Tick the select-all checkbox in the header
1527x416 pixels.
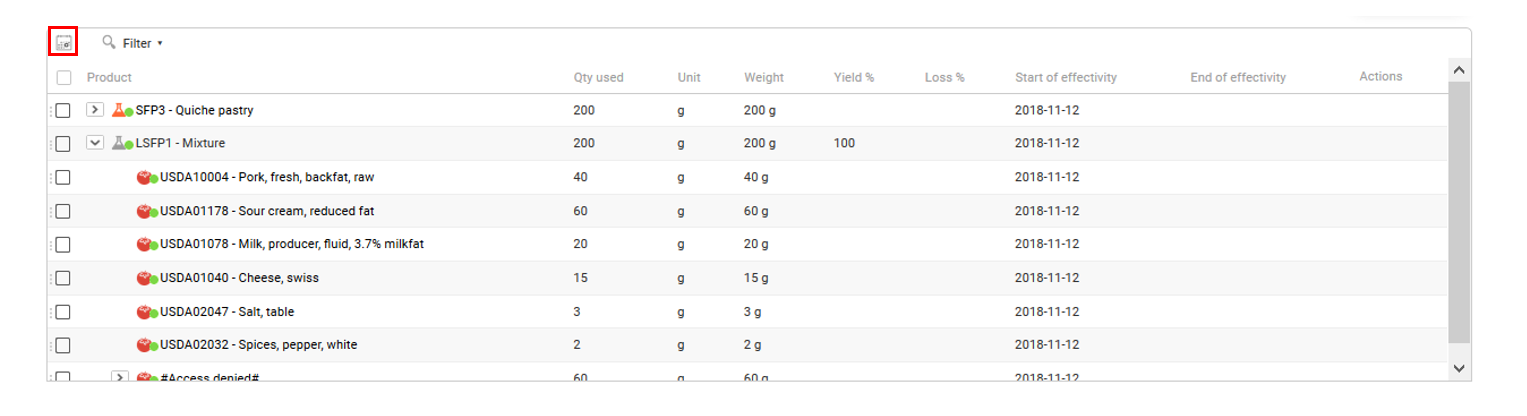click(x=63, y=78)
